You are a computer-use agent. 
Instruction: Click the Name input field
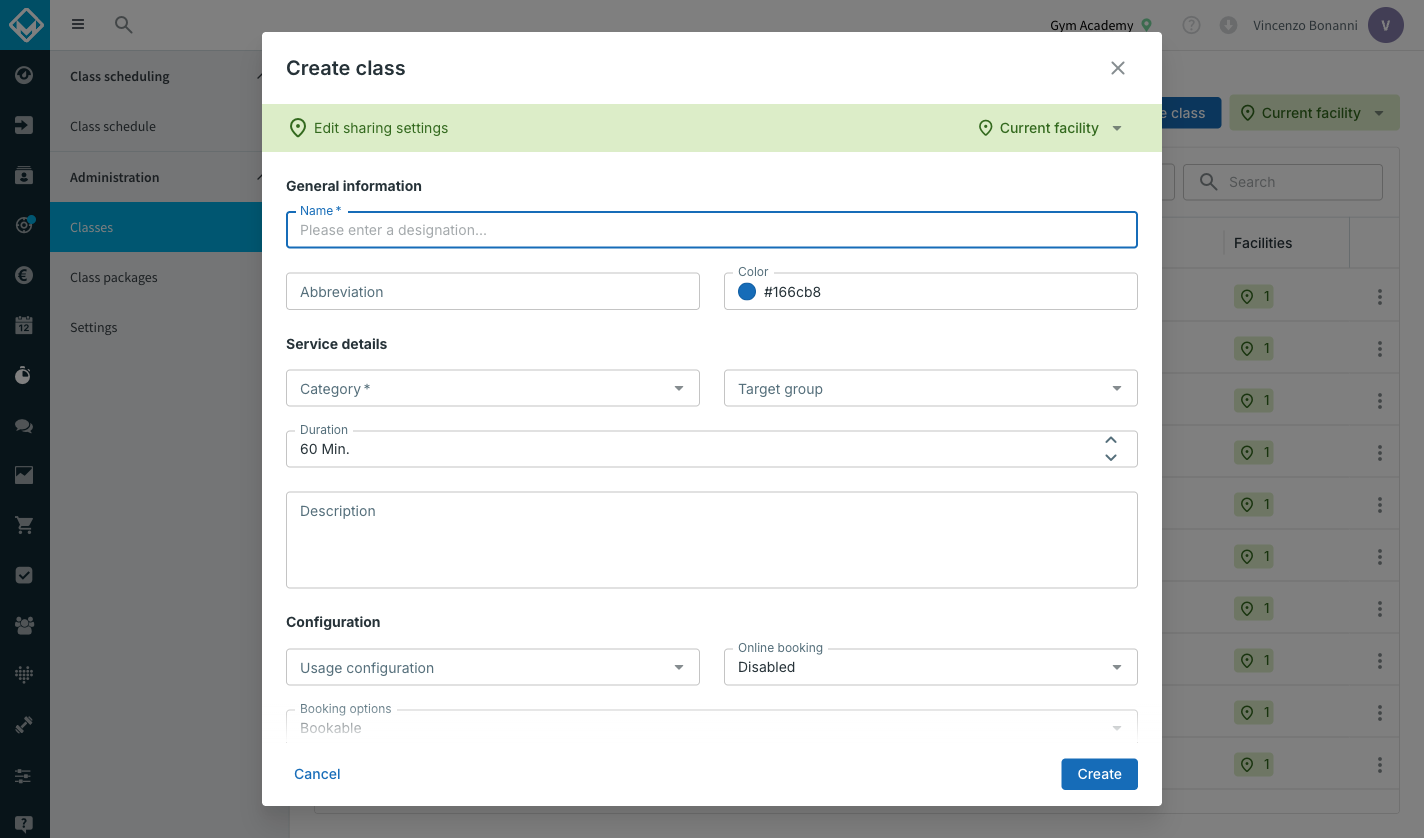[712, 230]
